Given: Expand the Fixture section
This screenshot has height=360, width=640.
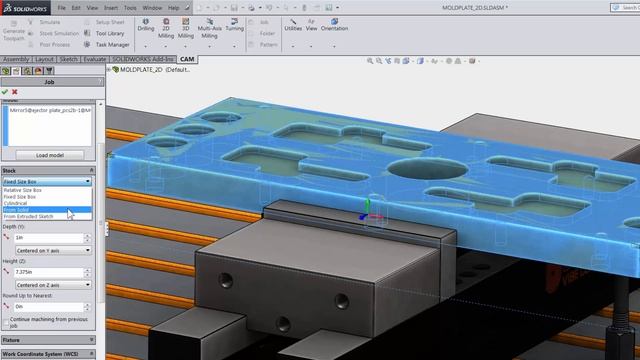Looking at the screenshot, I should (x=91, y=340).
